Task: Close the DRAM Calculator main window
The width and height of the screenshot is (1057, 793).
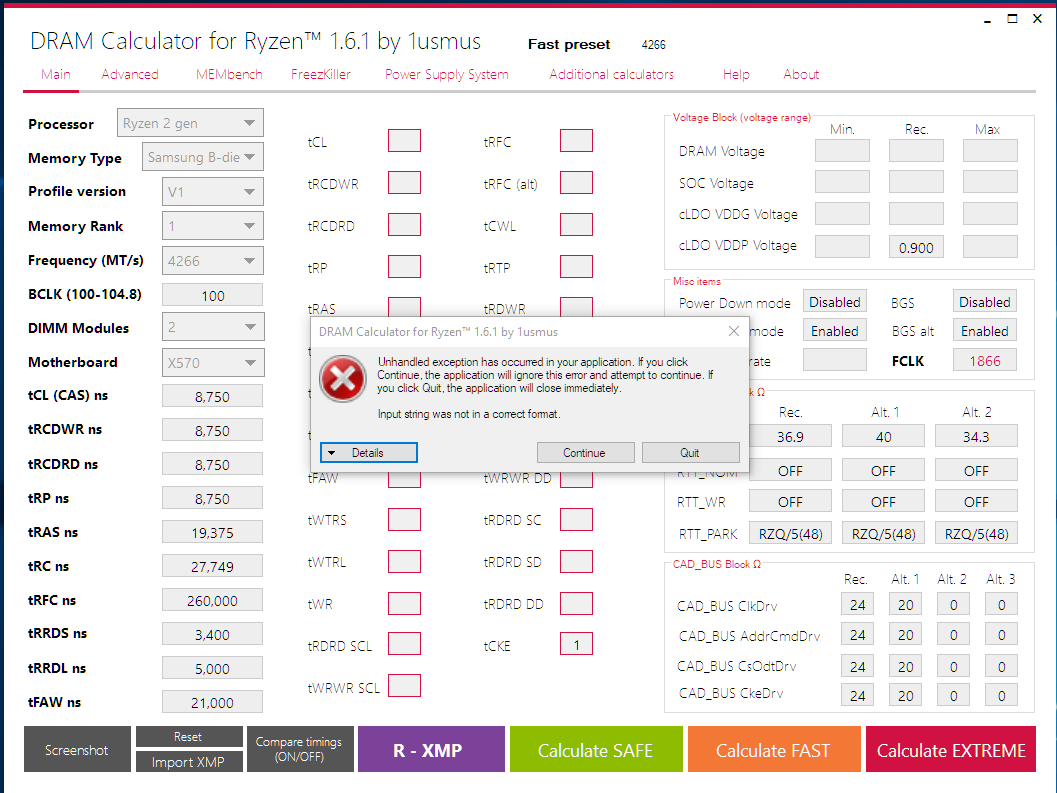Action: point(1037,19)
